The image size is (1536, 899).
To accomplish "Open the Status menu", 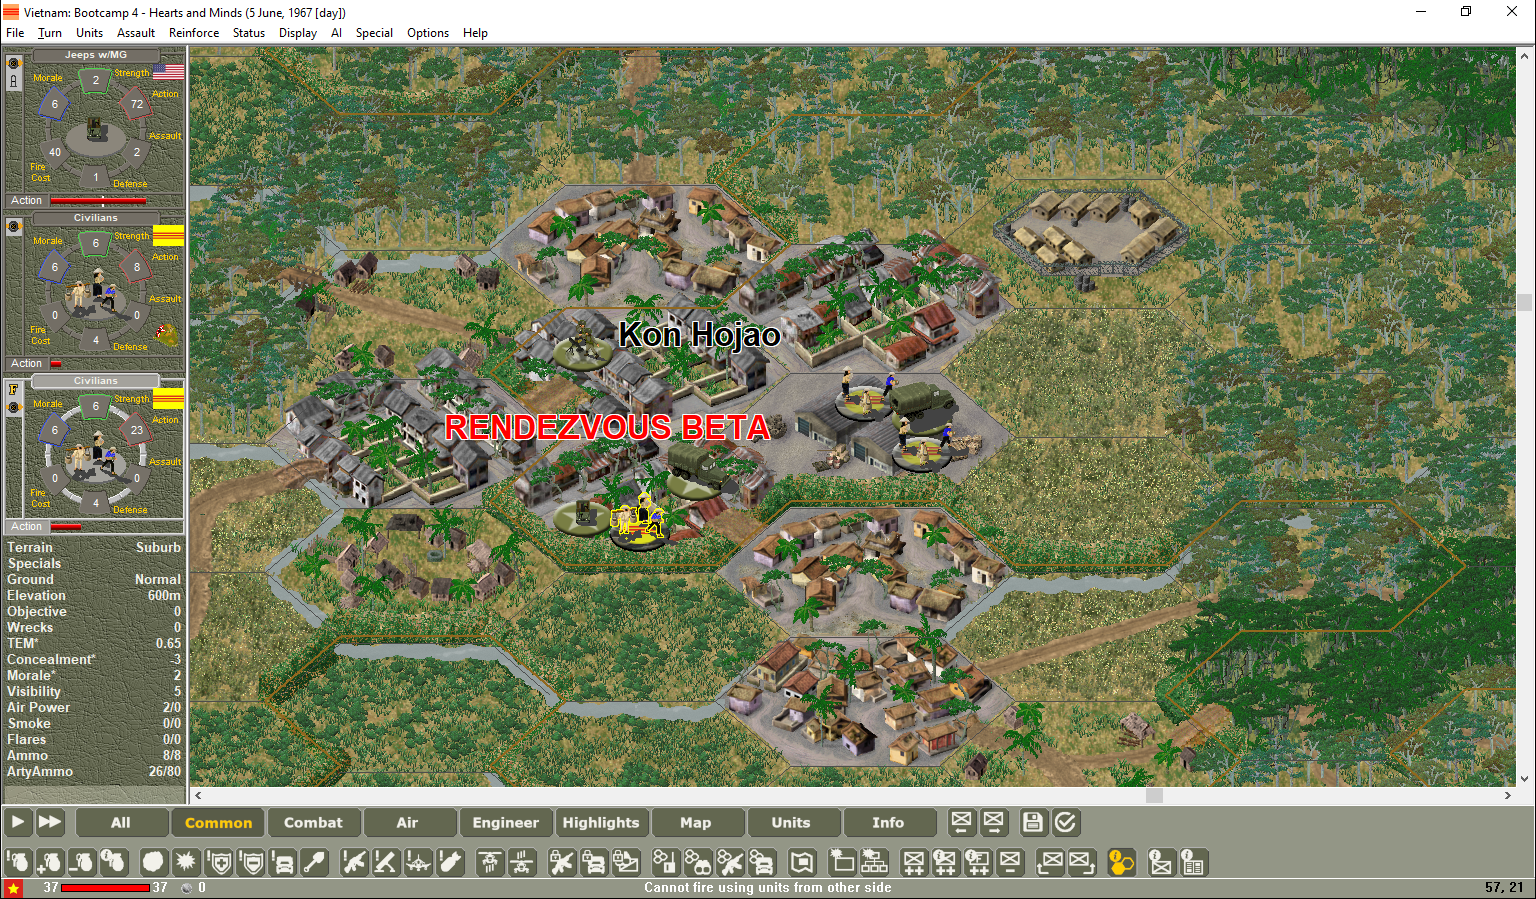I will [x=249, y=33].
